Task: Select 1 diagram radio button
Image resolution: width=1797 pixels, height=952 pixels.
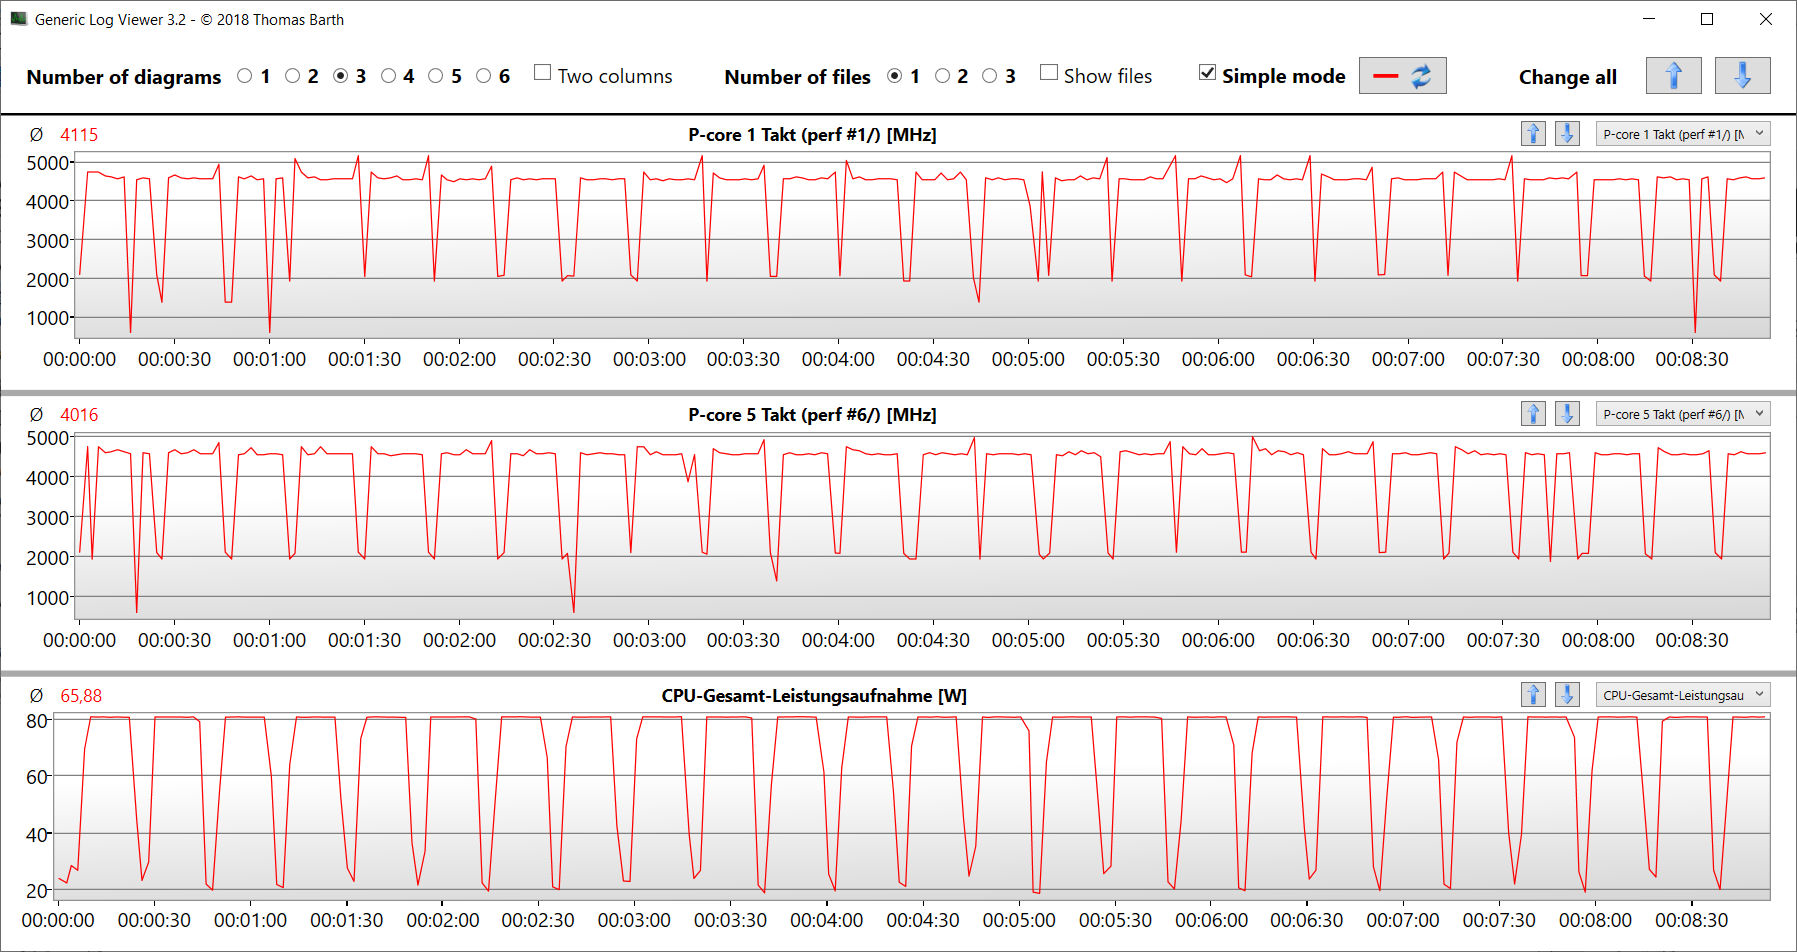Action: coord(245,76)
